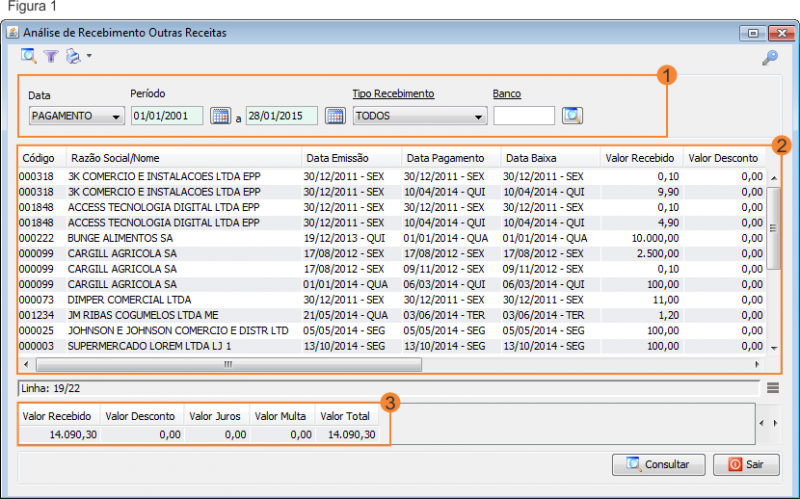Click the magnifier search icon in toolbar
This screenshot has height=499, width=800.
pos(29,56)
